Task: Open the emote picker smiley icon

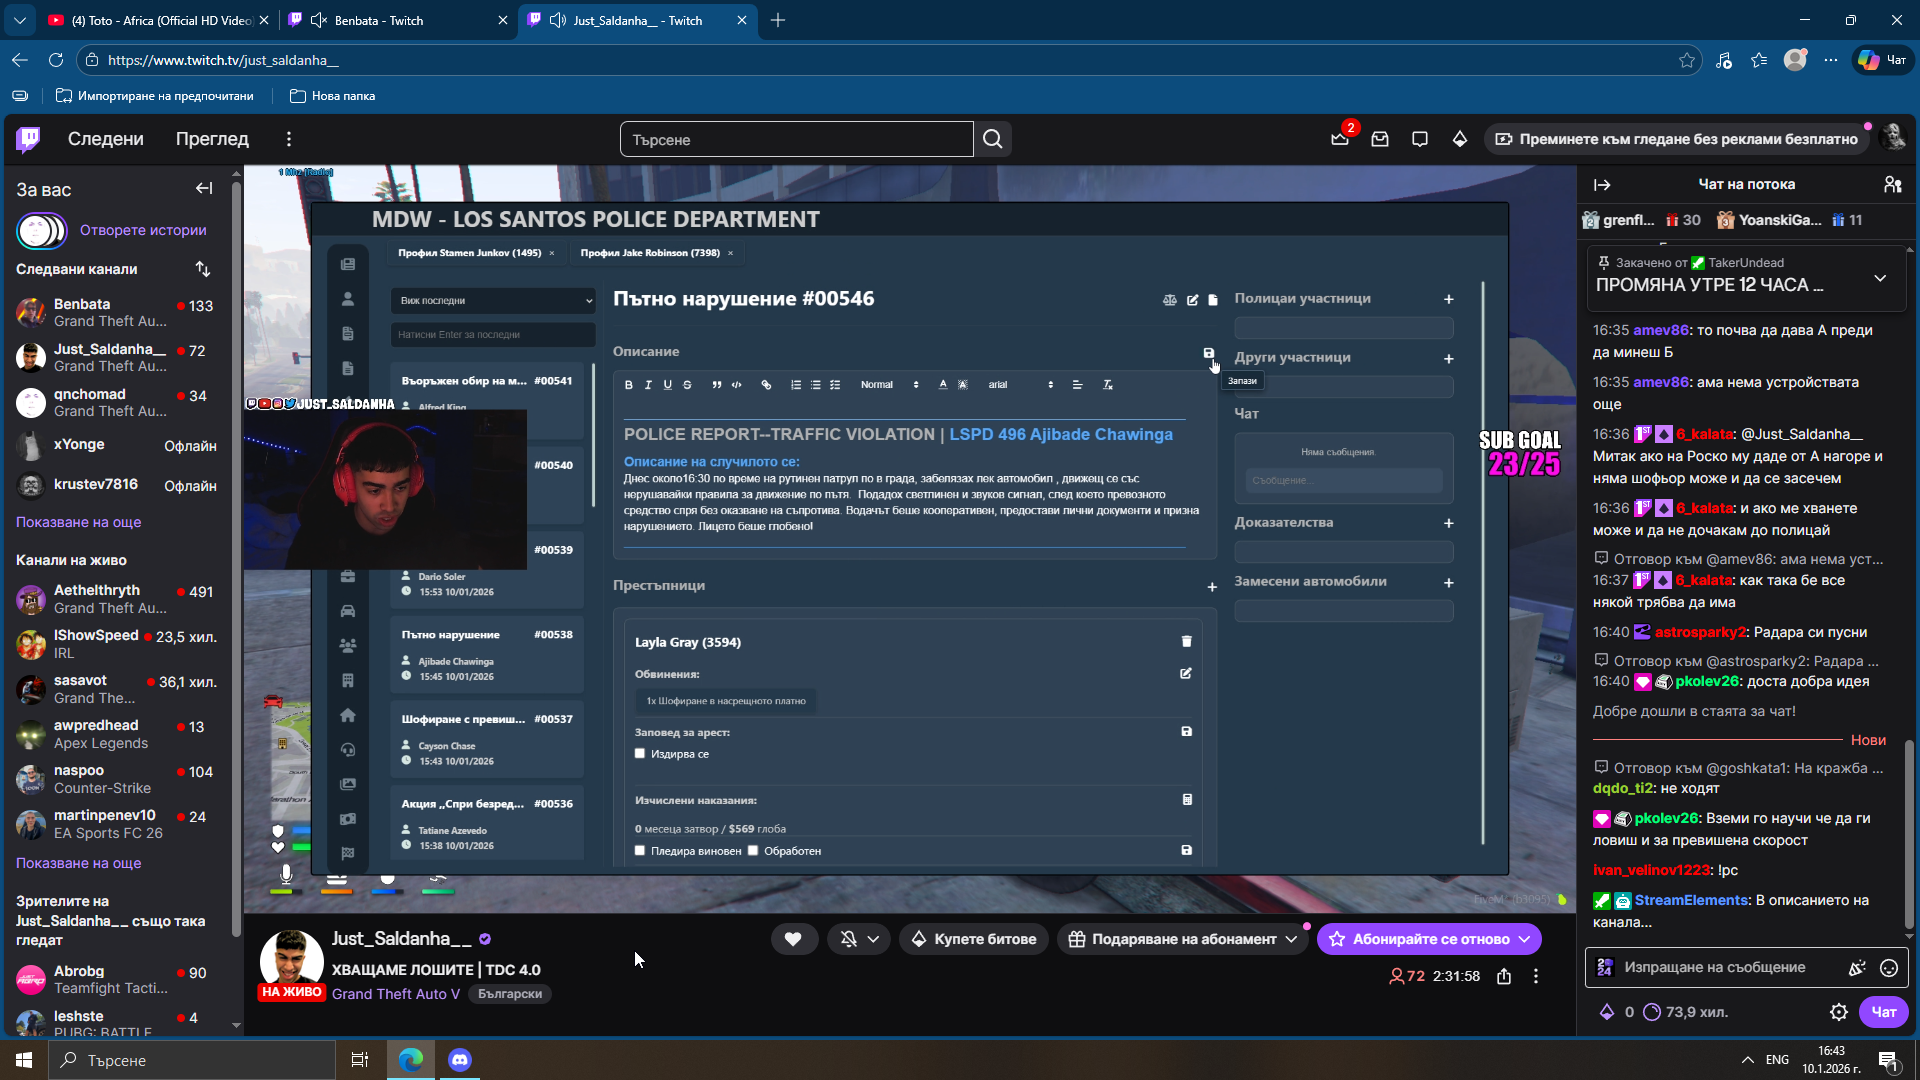Action: click(x=1889, y=967)
